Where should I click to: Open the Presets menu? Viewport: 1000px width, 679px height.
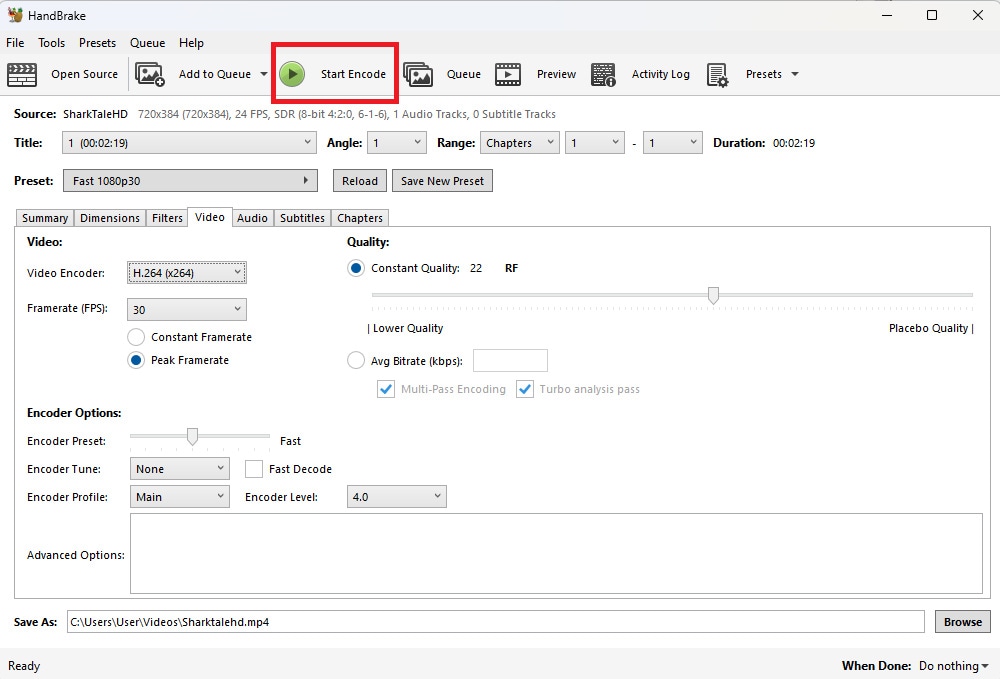[x=98, y=43]
